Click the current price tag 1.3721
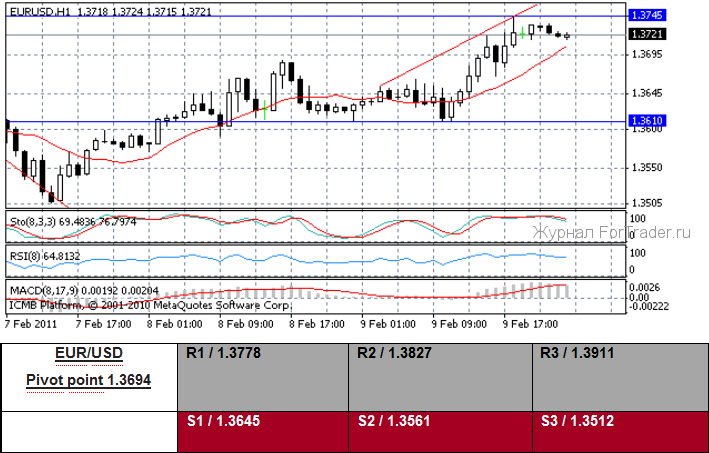The image size is (709, 453). 647,34
